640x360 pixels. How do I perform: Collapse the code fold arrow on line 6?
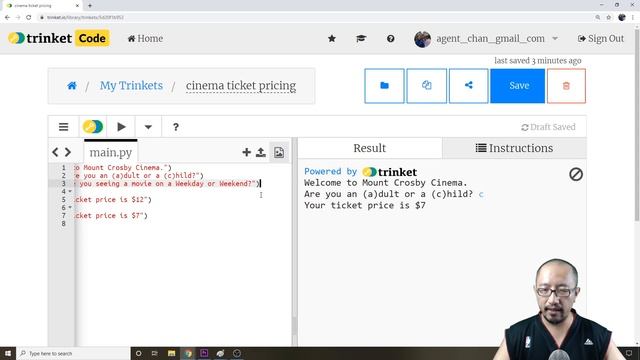70,207
